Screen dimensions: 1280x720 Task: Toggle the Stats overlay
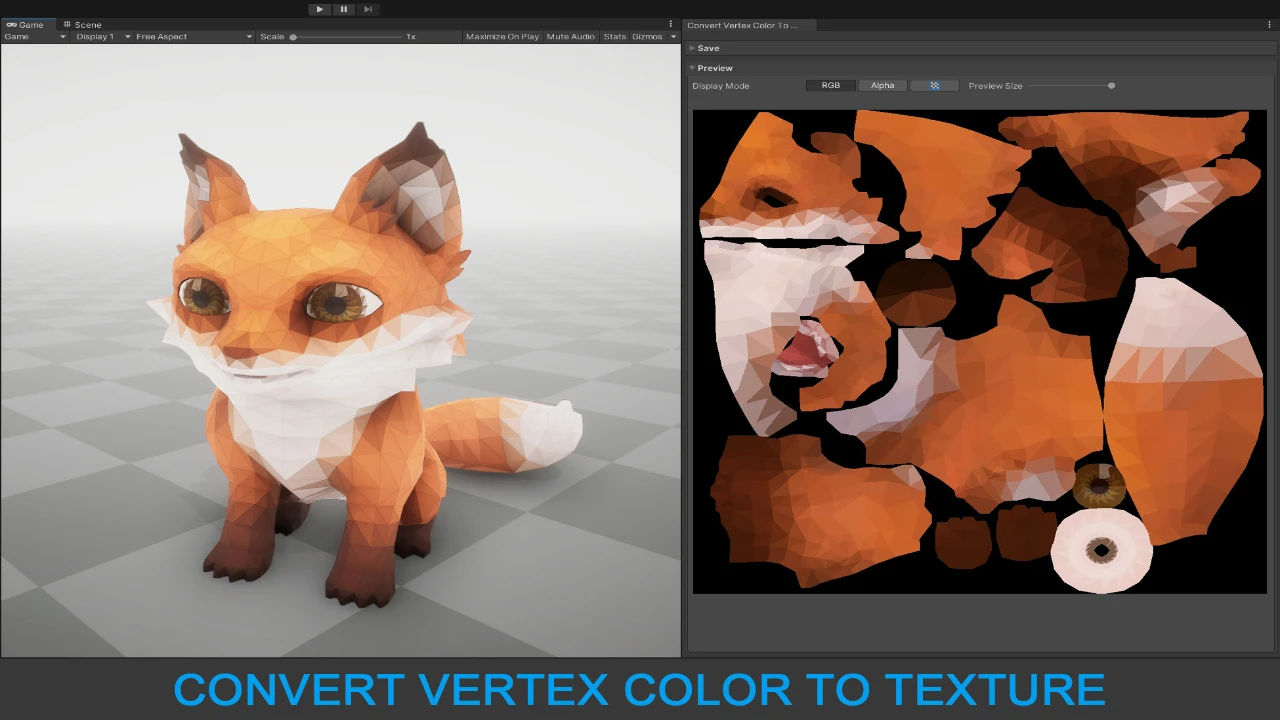click(x=614, y=37)
